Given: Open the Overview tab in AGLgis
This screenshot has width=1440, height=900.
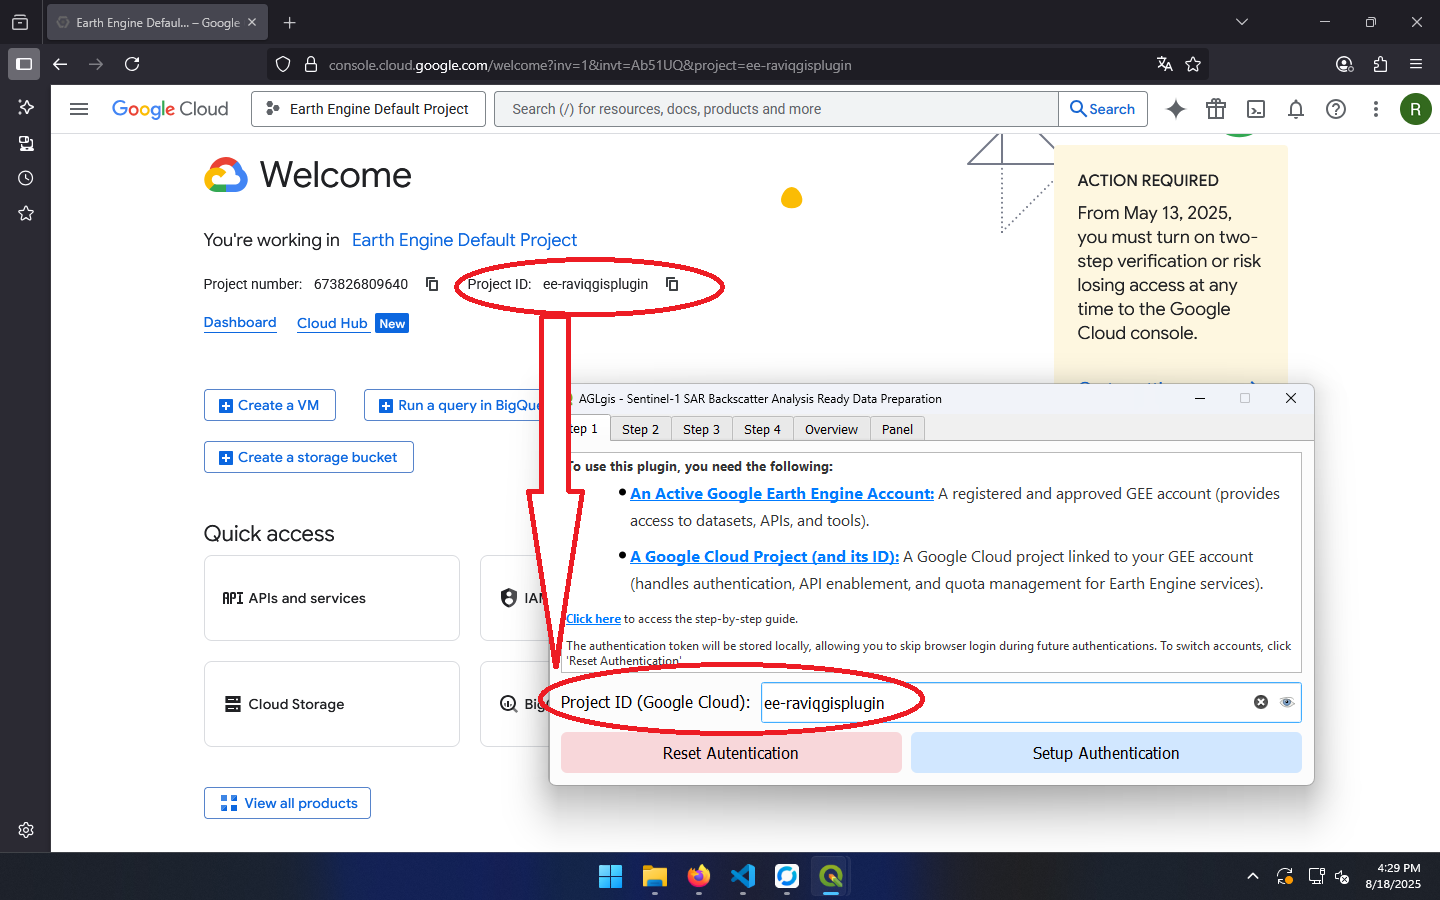Looking at the screenshot, I should (x=831, y=429).
